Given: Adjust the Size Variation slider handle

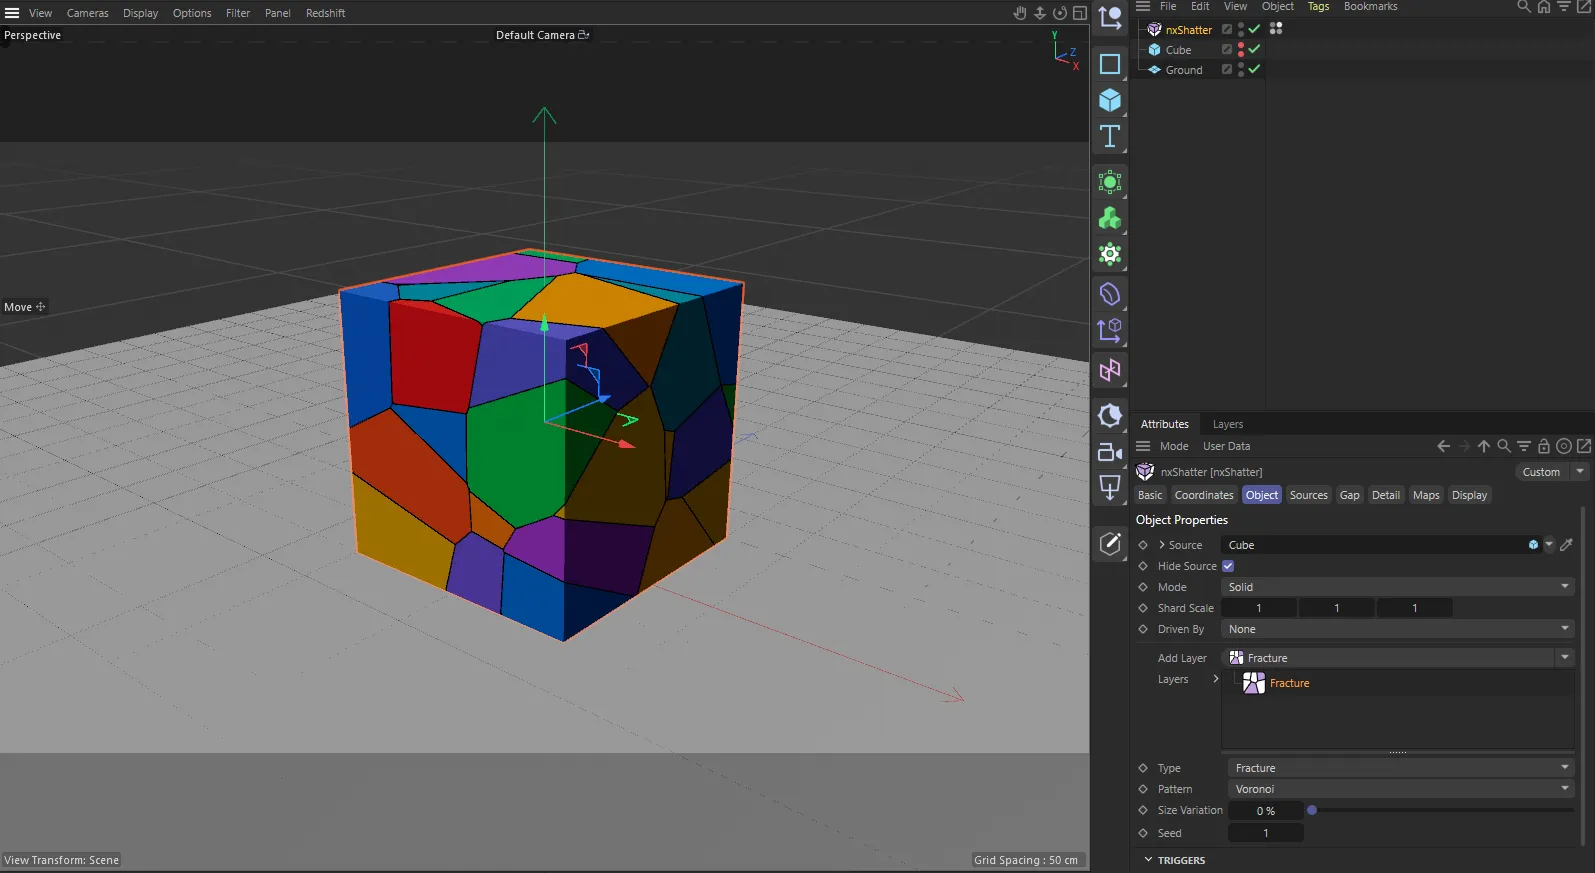Looking at the screenshot, I should point(1312,810).
